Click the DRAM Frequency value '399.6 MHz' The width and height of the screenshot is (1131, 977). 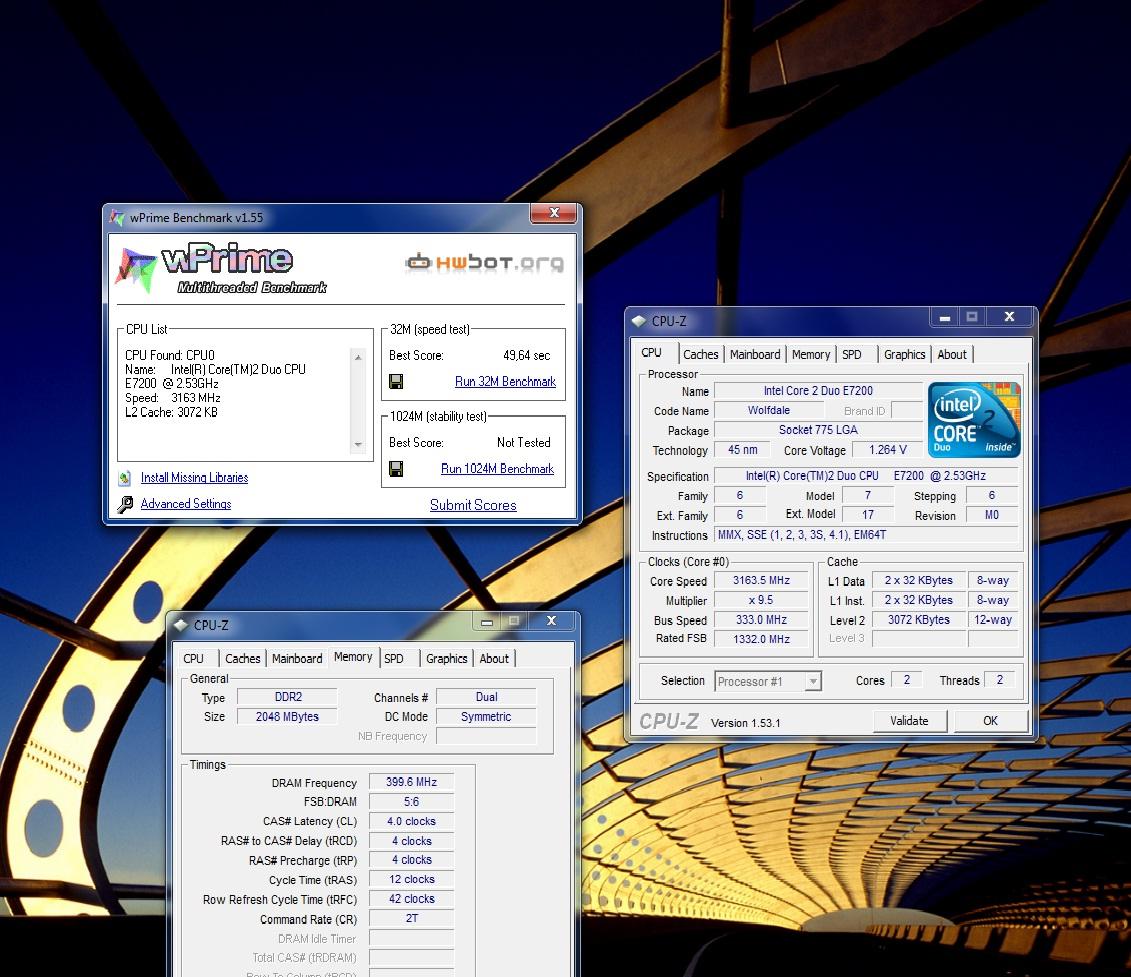click(411, 782)
